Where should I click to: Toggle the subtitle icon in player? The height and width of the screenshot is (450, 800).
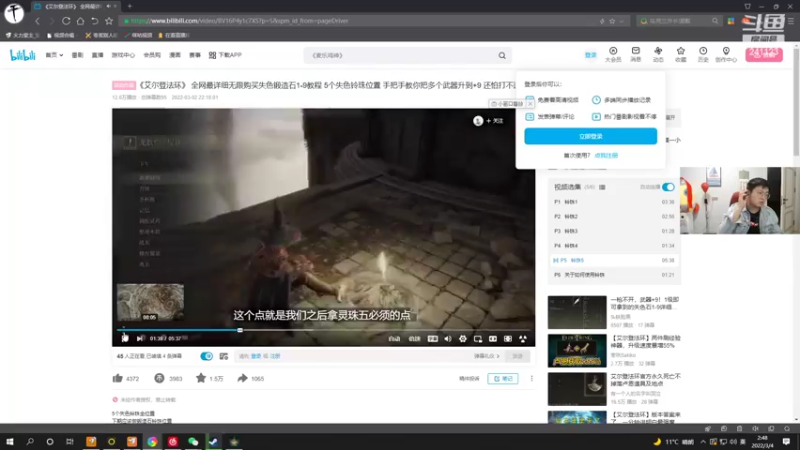pos(433,339)
